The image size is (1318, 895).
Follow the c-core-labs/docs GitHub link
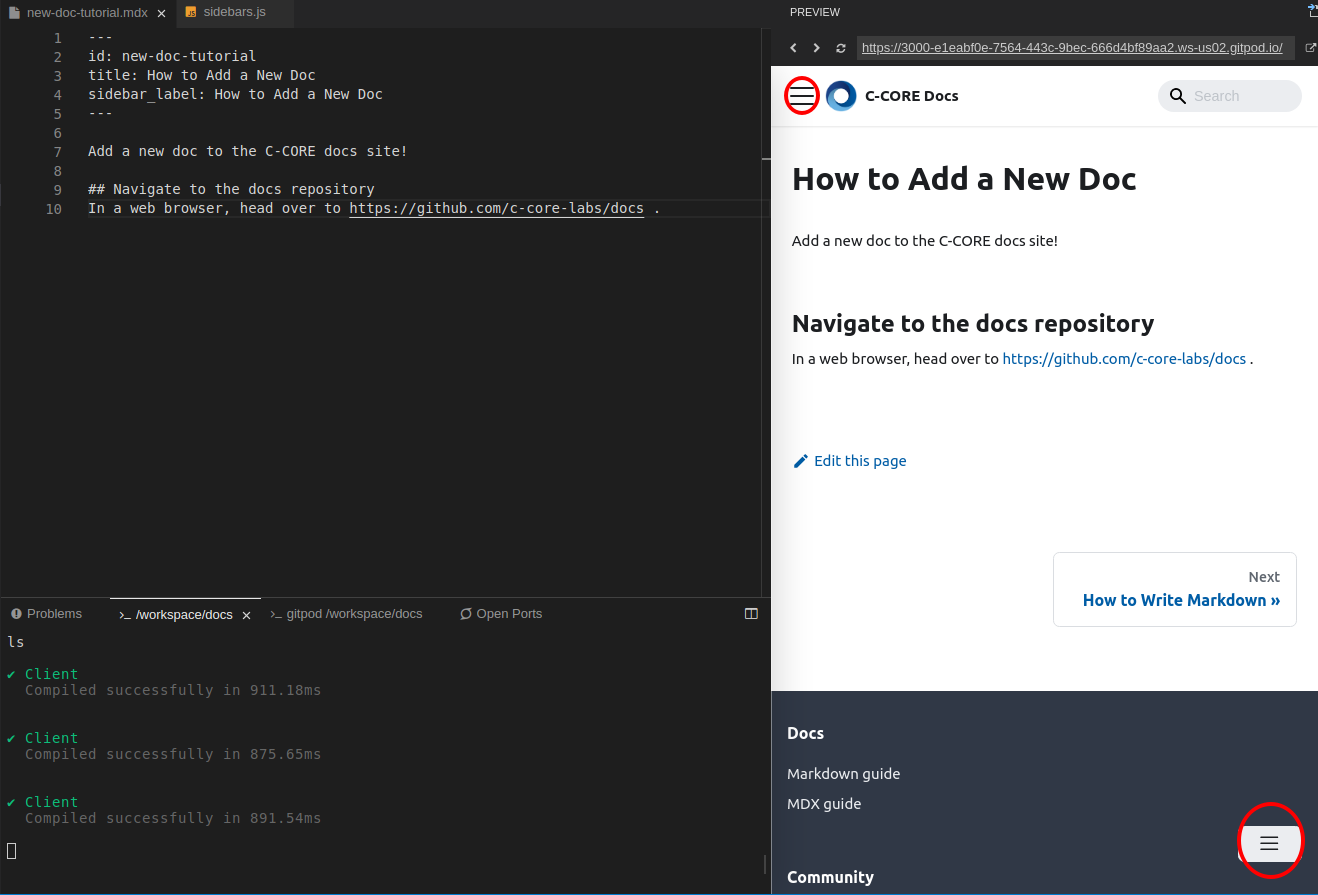1123,358
